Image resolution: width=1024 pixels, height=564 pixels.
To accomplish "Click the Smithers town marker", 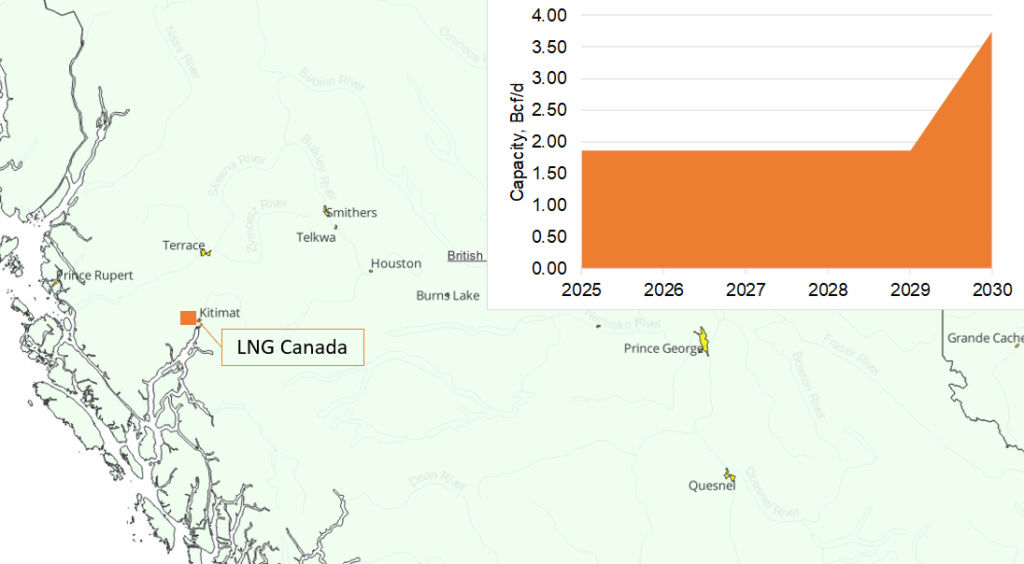I will (x=327, y=211).
